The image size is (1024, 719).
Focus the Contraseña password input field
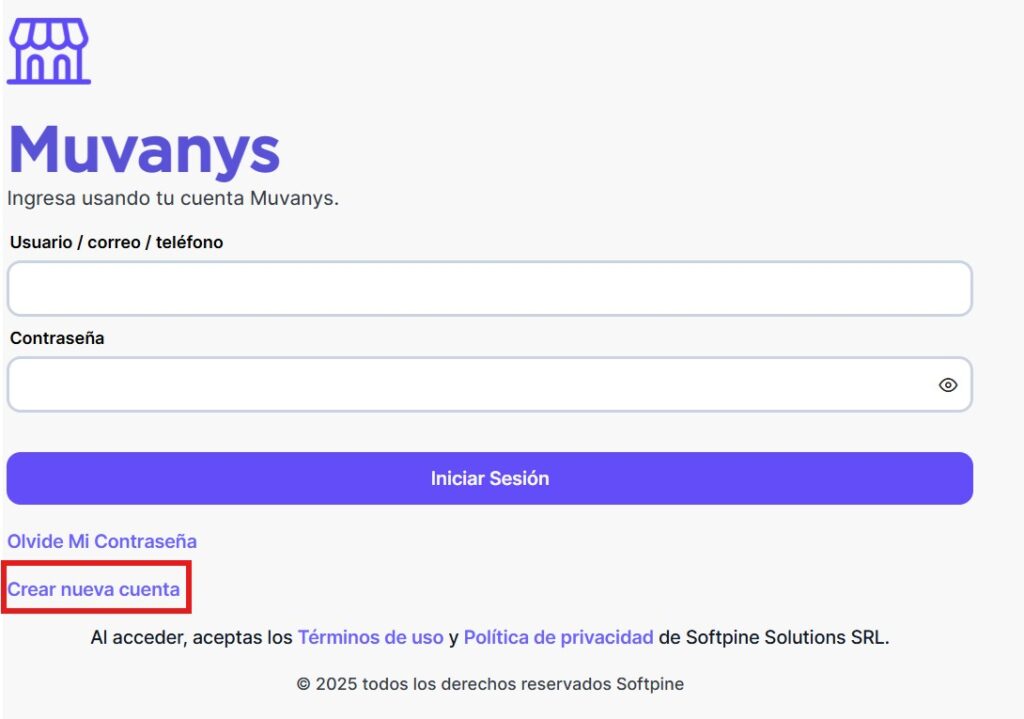[x=470, y=385]
